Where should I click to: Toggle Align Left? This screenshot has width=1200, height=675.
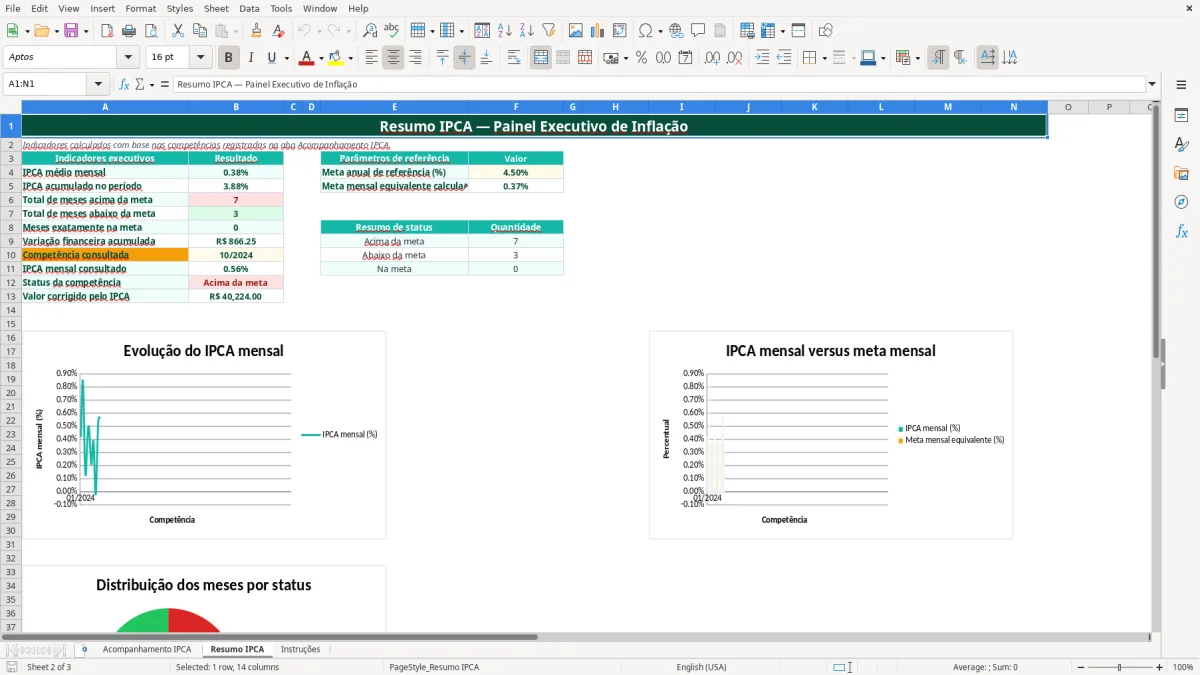[x=371, y=58]
